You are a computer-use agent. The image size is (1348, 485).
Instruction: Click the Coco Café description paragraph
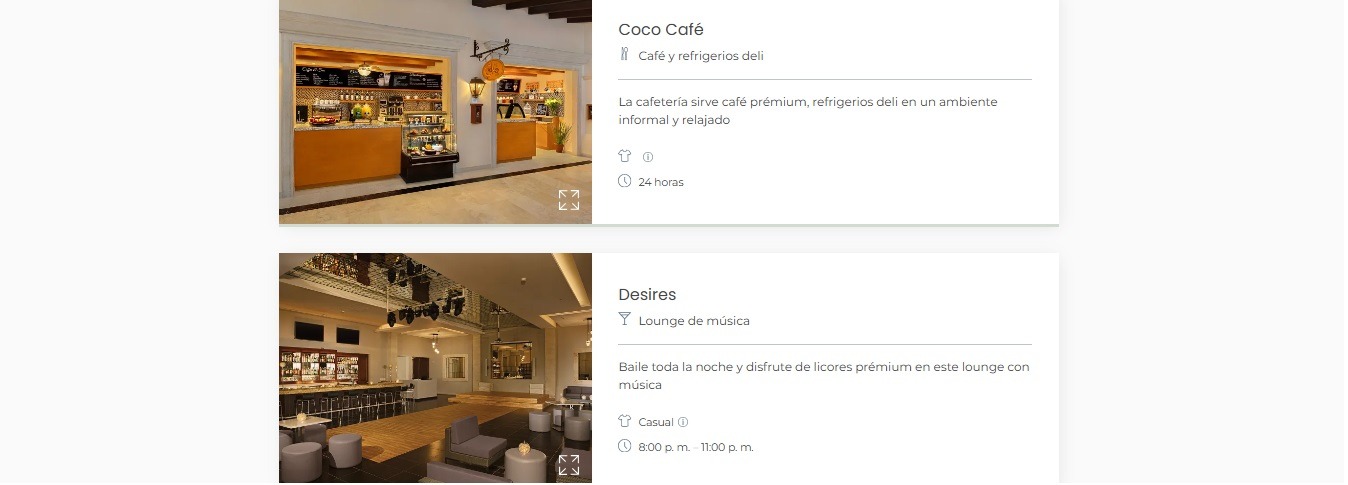tap(808, 111)
